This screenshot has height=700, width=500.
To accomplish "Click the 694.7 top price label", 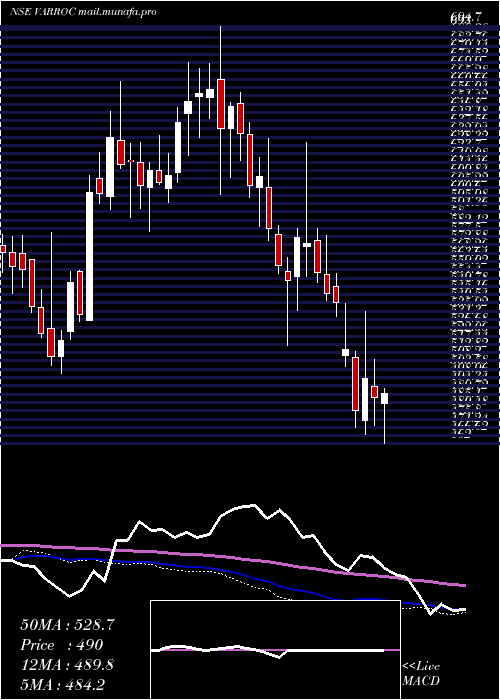I will [x=466, y=17].
